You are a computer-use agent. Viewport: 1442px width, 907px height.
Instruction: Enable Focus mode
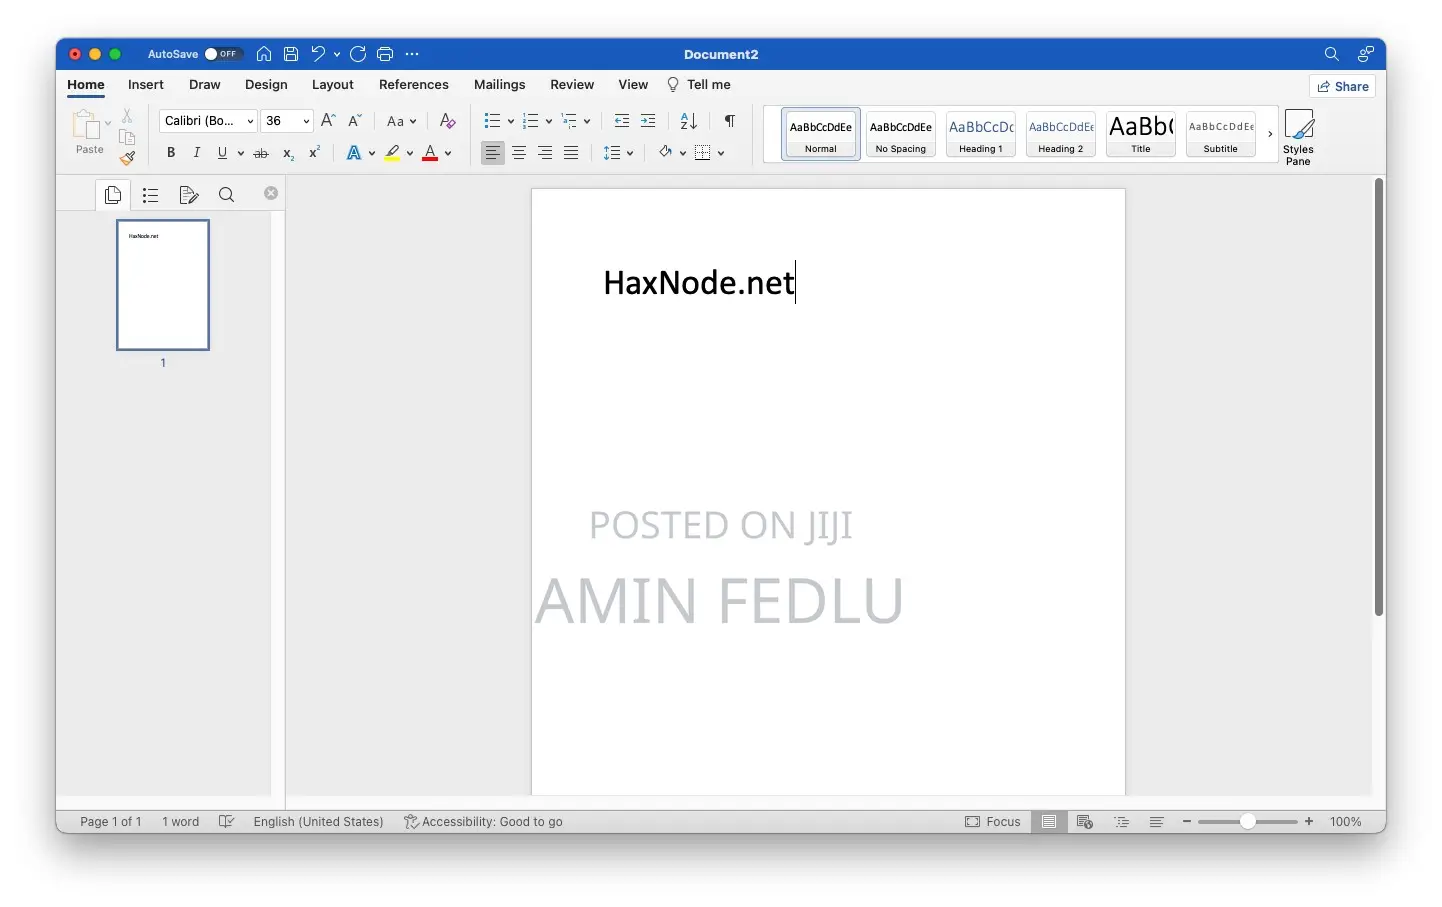pyautogui.click(x=993, y=821)
